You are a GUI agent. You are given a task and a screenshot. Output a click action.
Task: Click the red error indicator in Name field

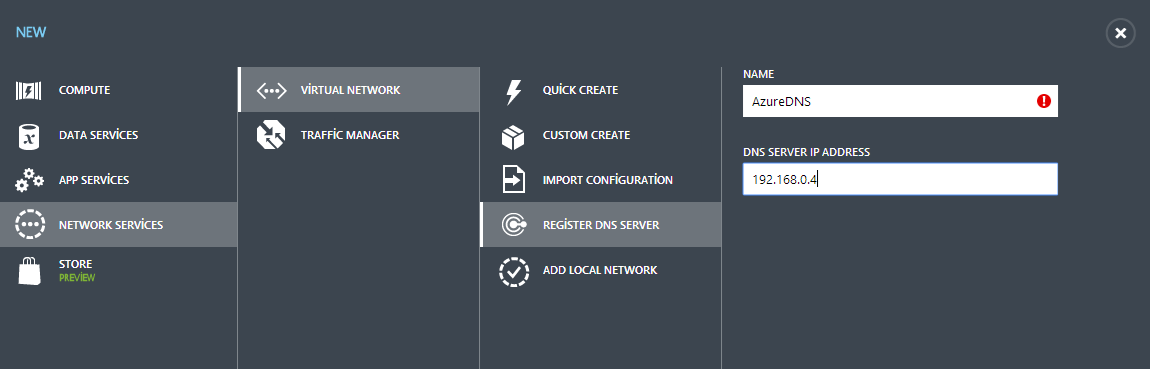(x=1044, y=101)
